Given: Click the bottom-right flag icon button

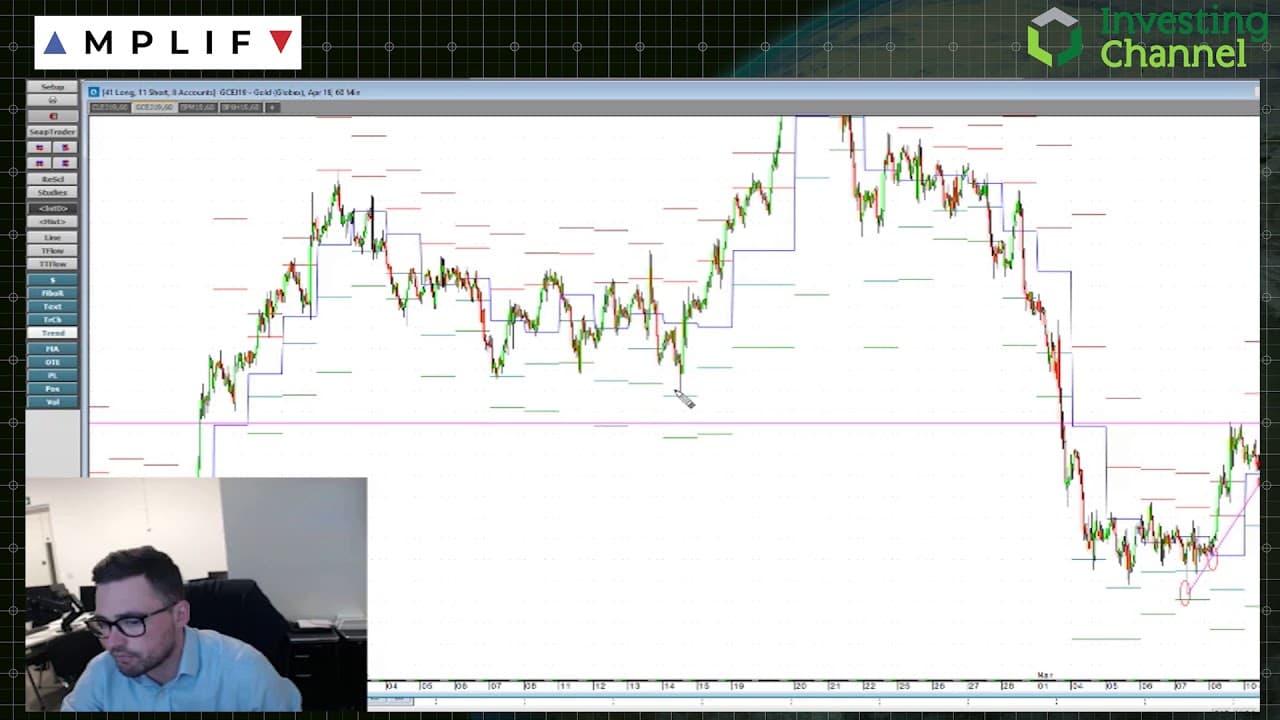Looking at the screenshot, I should (65, 163).
